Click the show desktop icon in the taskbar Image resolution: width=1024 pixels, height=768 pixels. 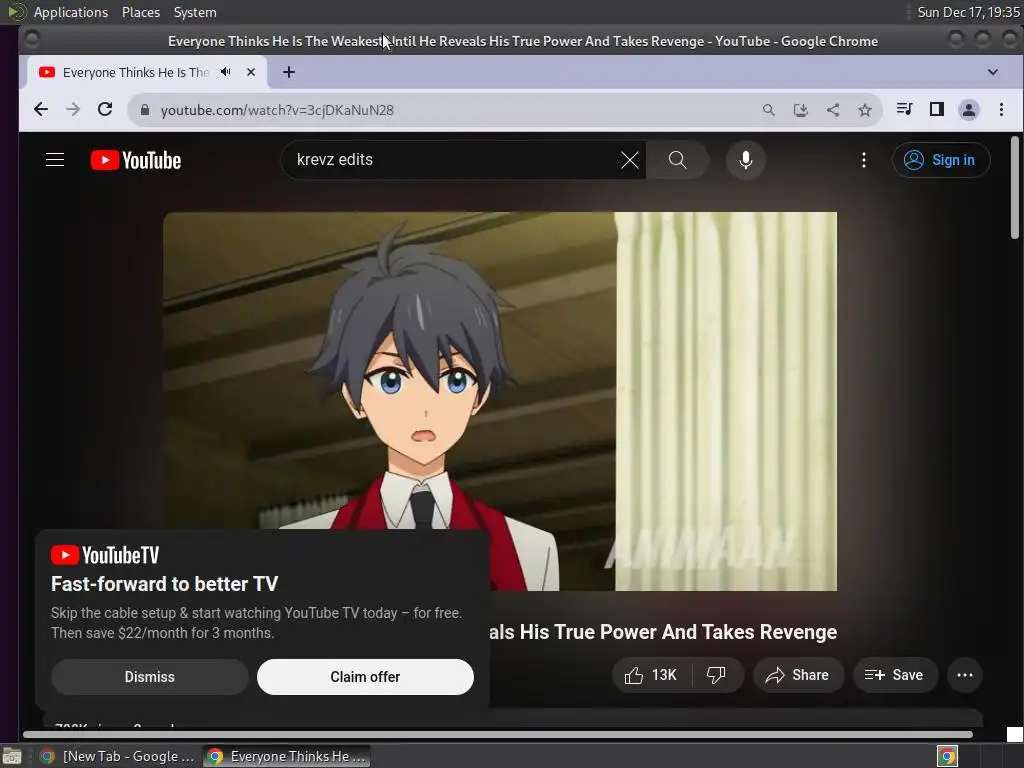12,756
